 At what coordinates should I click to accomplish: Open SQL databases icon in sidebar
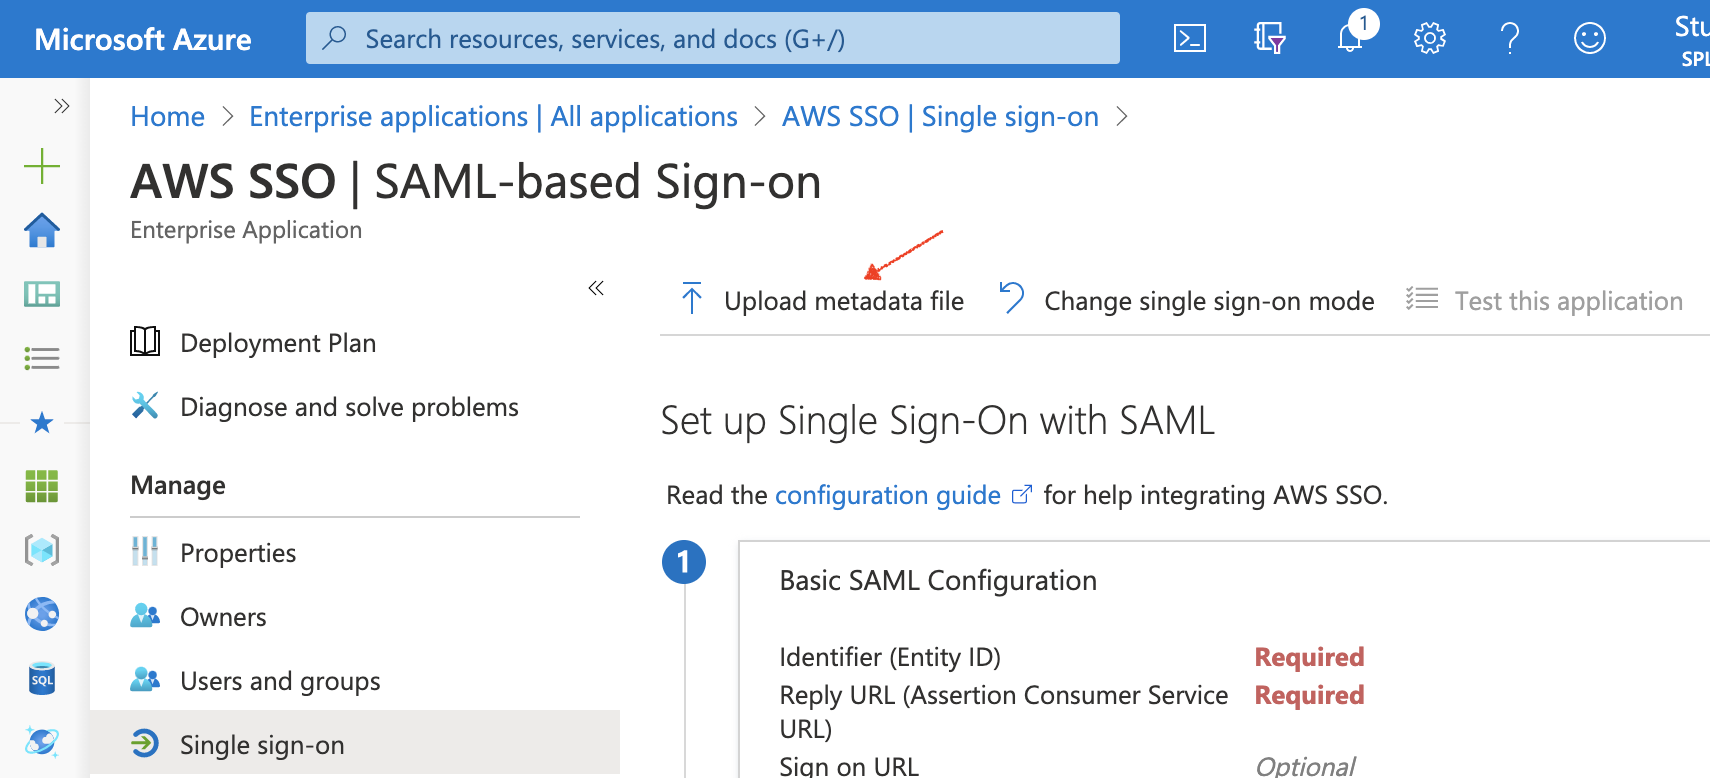click(42, 679)
